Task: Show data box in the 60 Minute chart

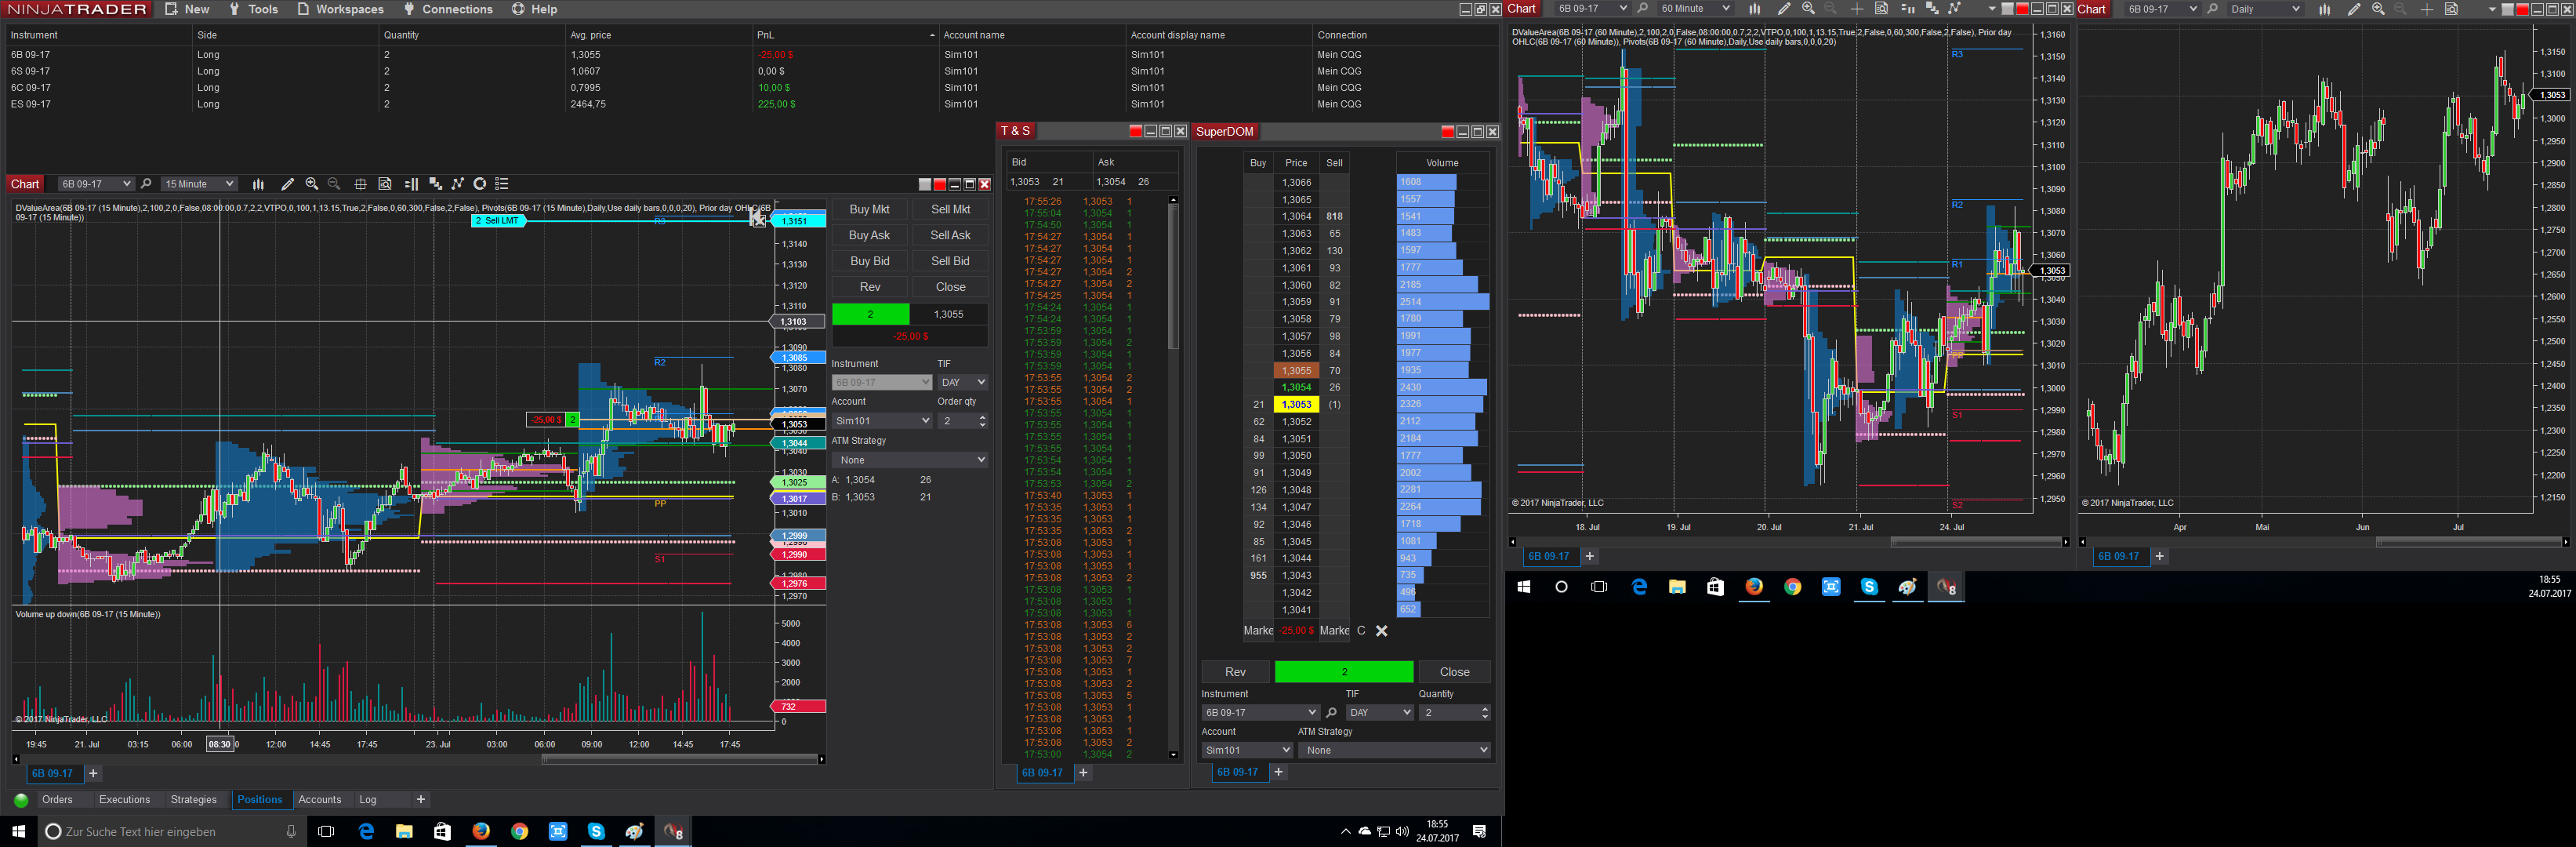Action: (x=1881, y=9)
